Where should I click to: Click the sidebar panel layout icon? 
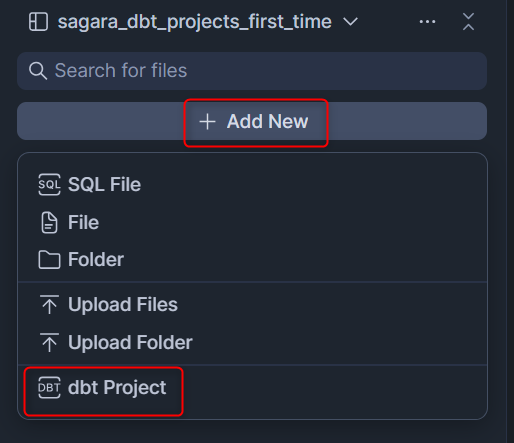pyautogui.click(x=38, y=22)
